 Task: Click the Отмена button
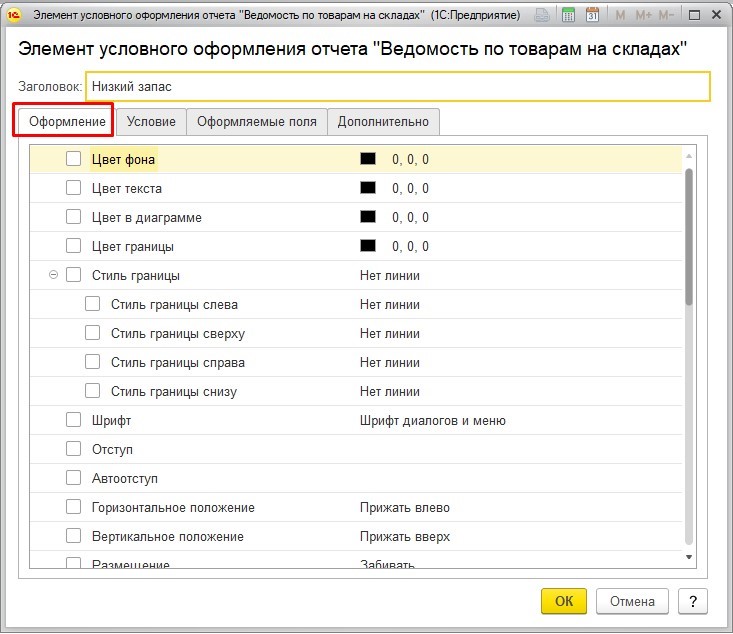click(x=632, y=601)
